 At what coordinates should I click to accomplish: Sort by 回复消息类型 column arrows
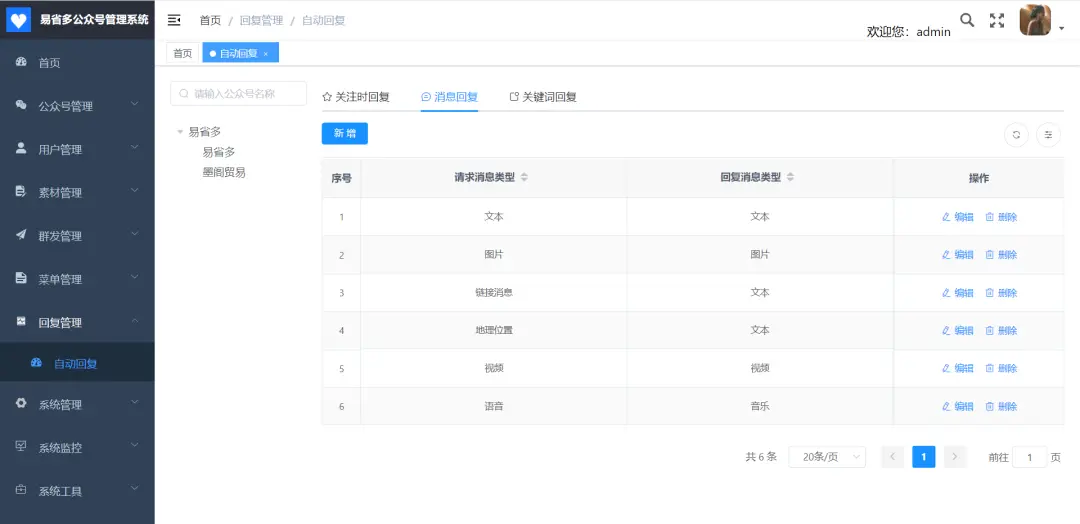coord(790,177)
